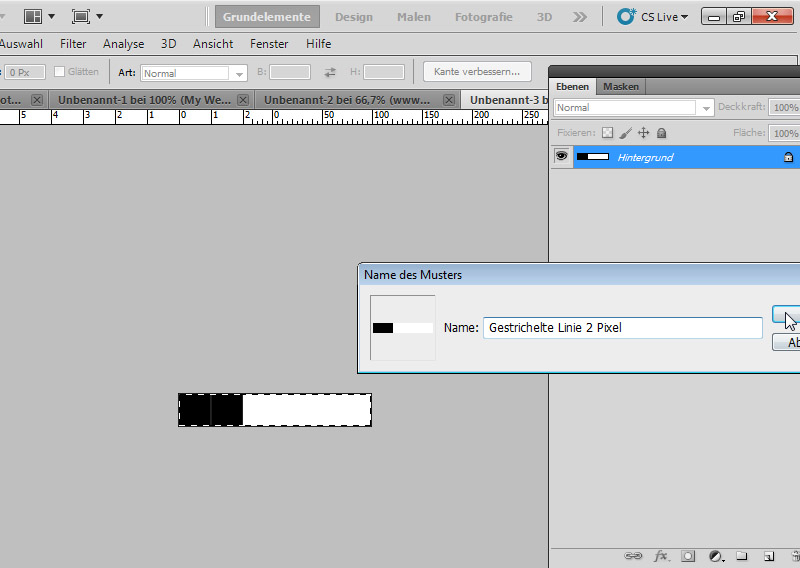
Task: Open the layer blend mode Normal dropdown
Action: click(633, 108)
